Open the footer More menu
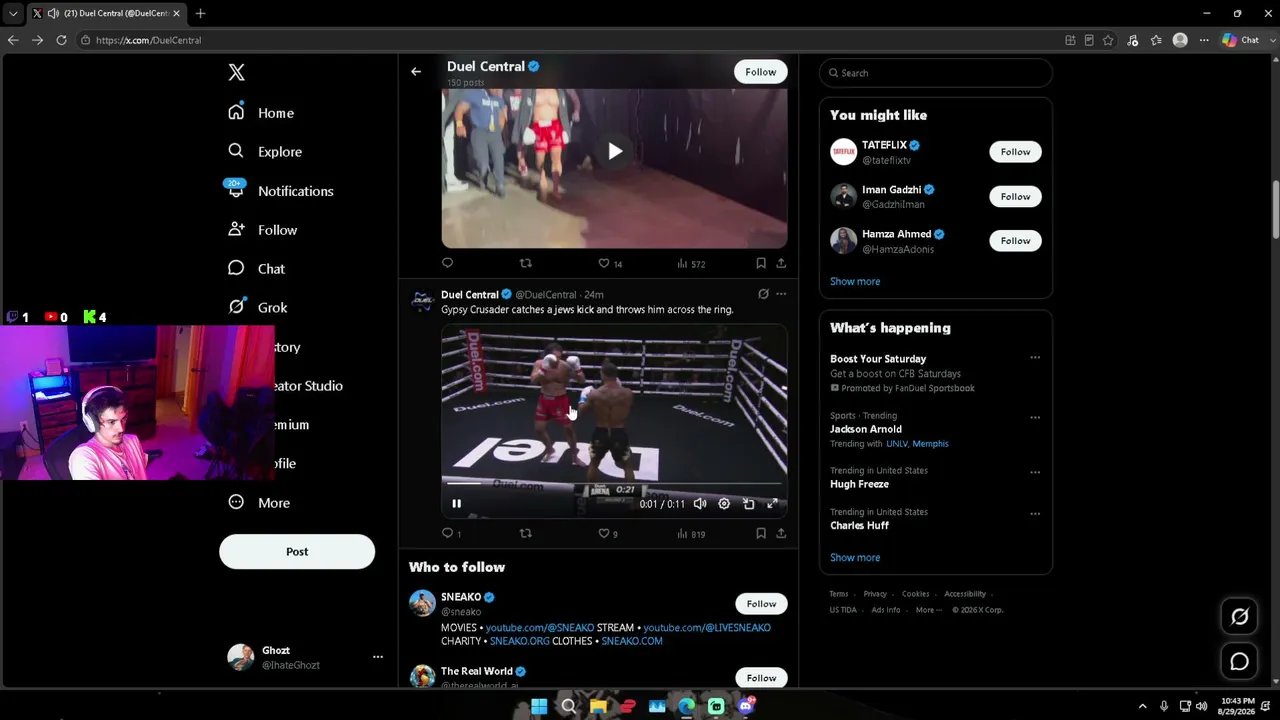Image resolution: width=1280 pixels, height=720 pixels. click(x=927, y=610)
